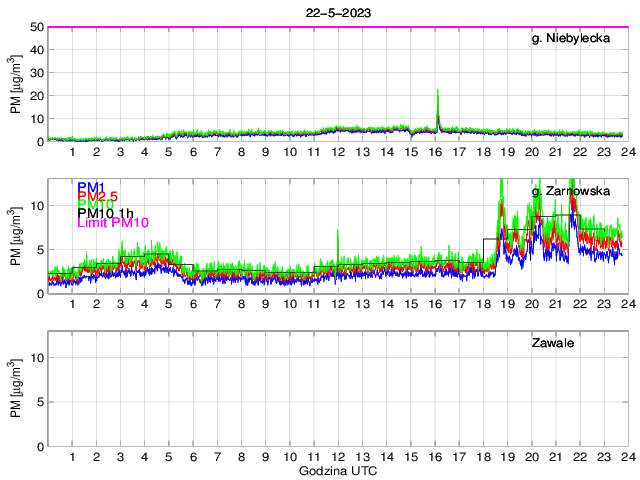Click hour 24 tick on the bottom chart

[x=626, y=457]
